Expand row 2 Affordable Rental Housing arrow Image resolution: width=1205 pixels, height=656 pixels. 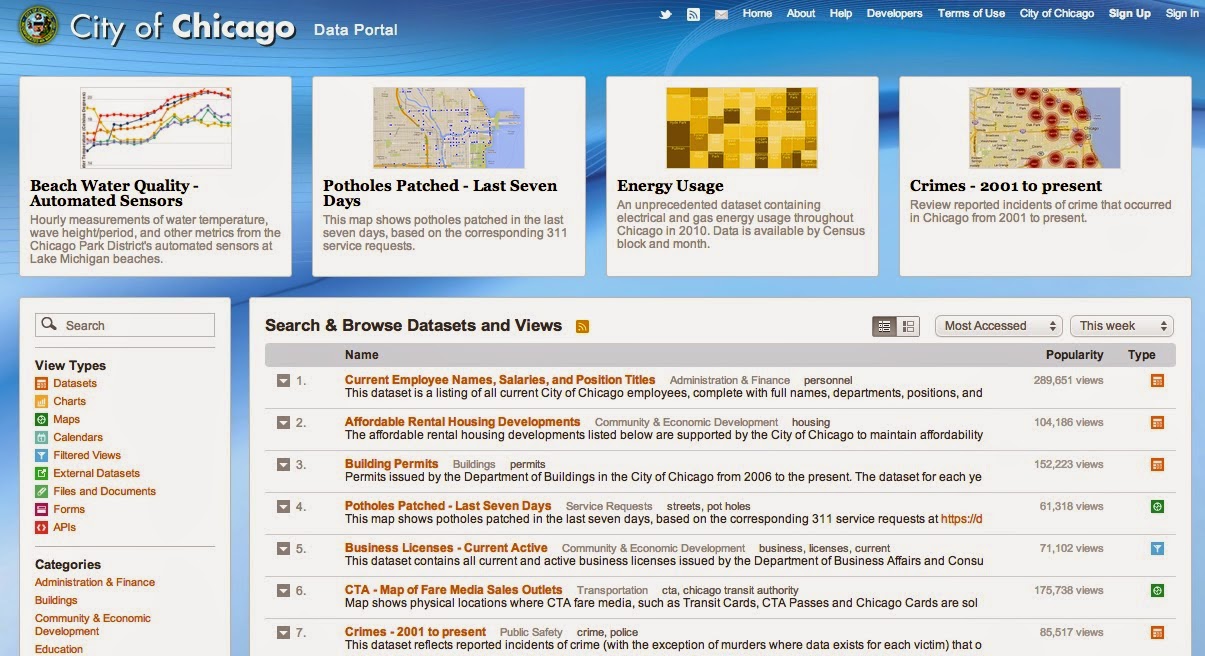[x=283, y=423]
